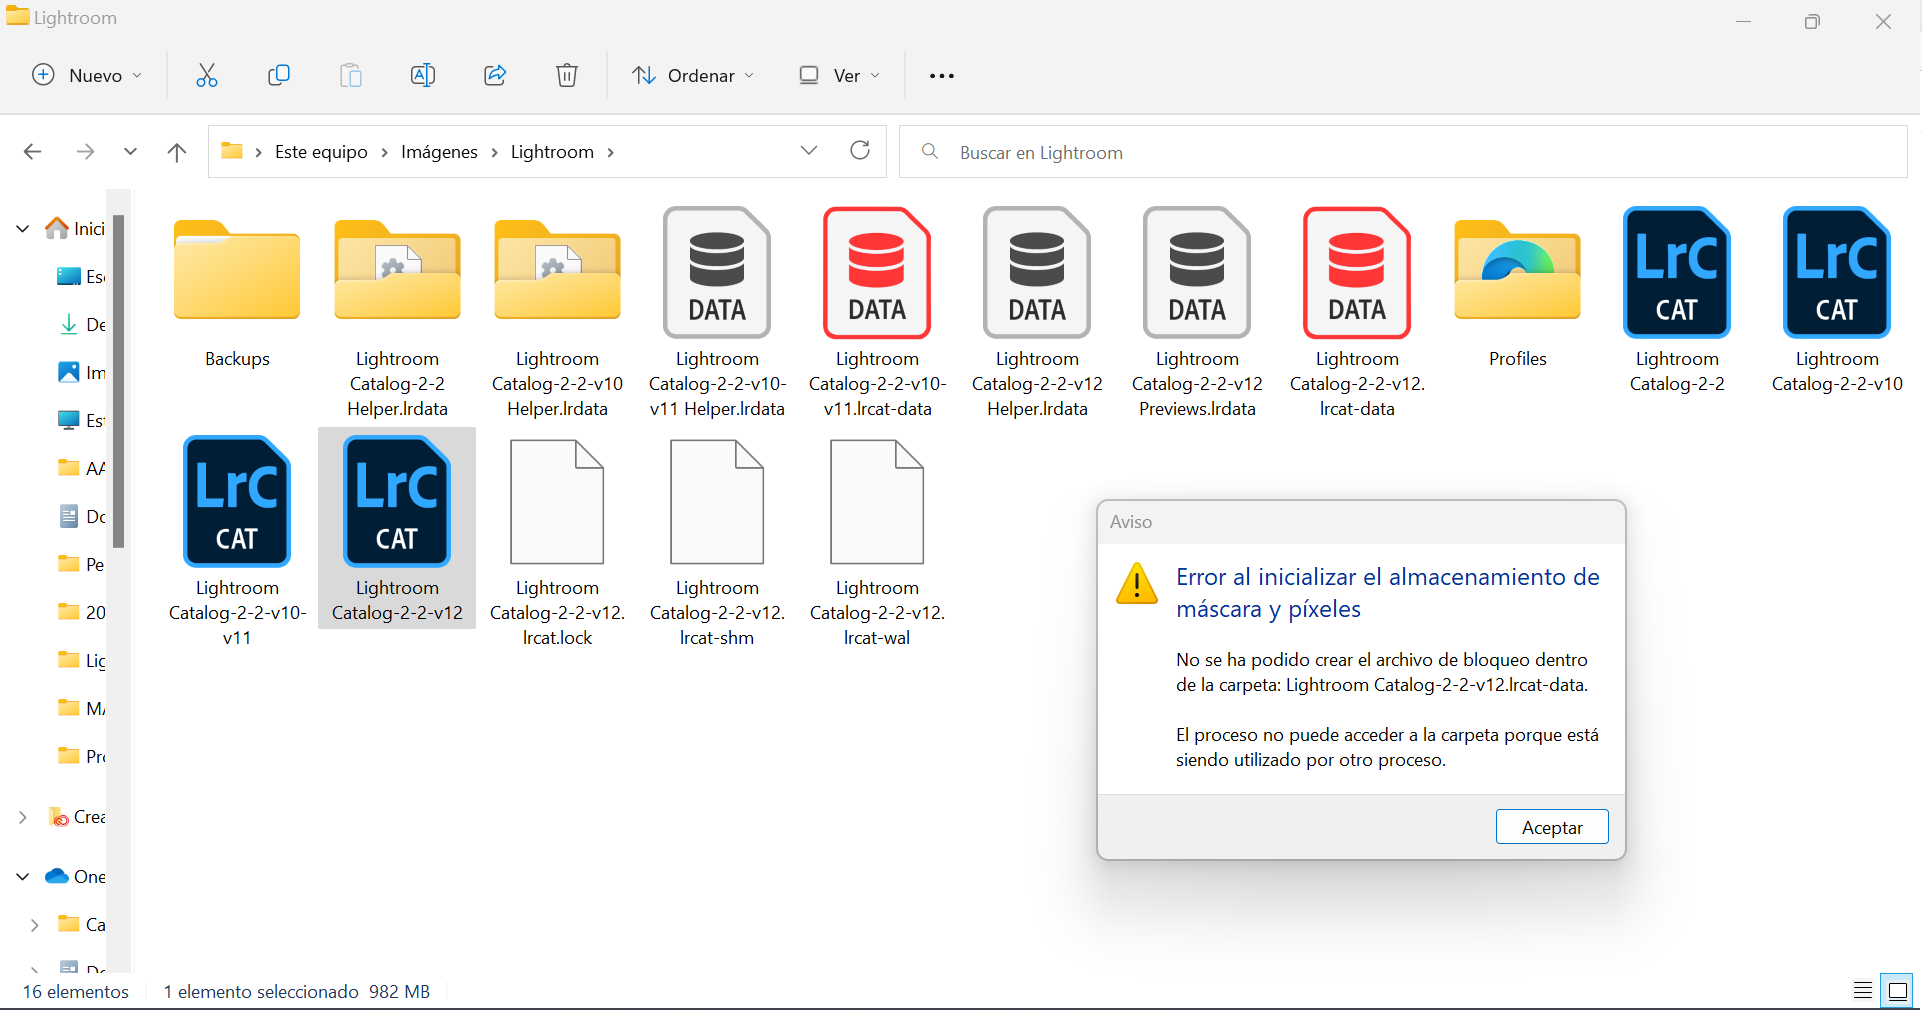Click the Rename icon in the toolbar
The image size is (1922, 1010).
[x=423, y=75]
